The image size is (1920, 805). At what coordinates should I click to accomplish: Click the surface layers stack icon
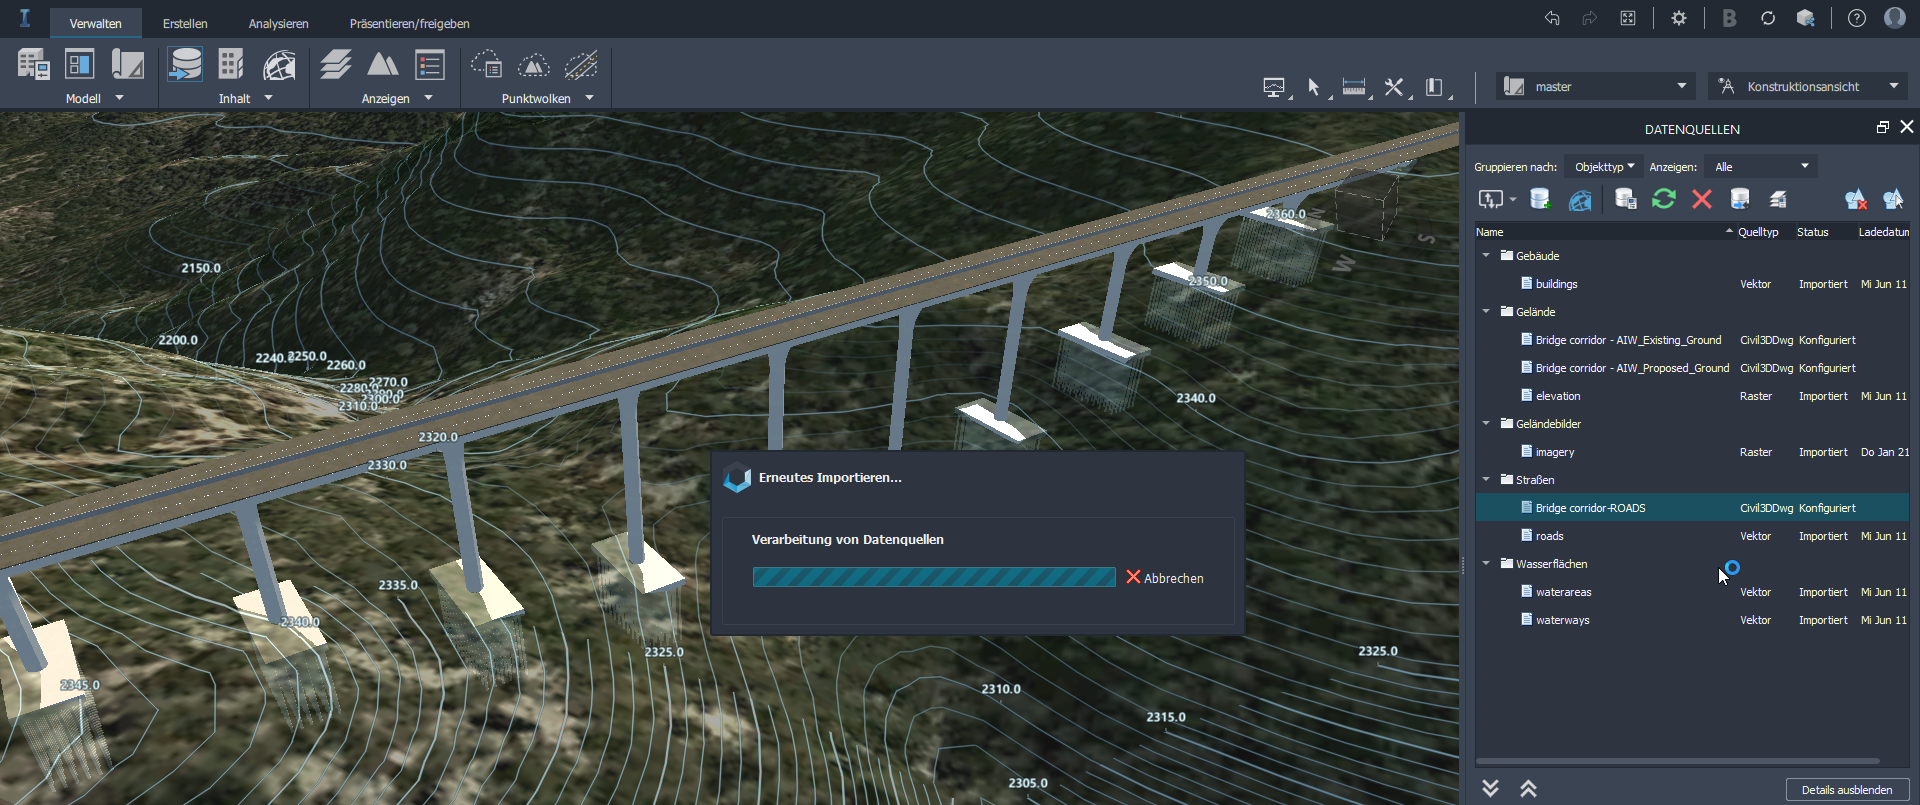(x=336, y=65)
